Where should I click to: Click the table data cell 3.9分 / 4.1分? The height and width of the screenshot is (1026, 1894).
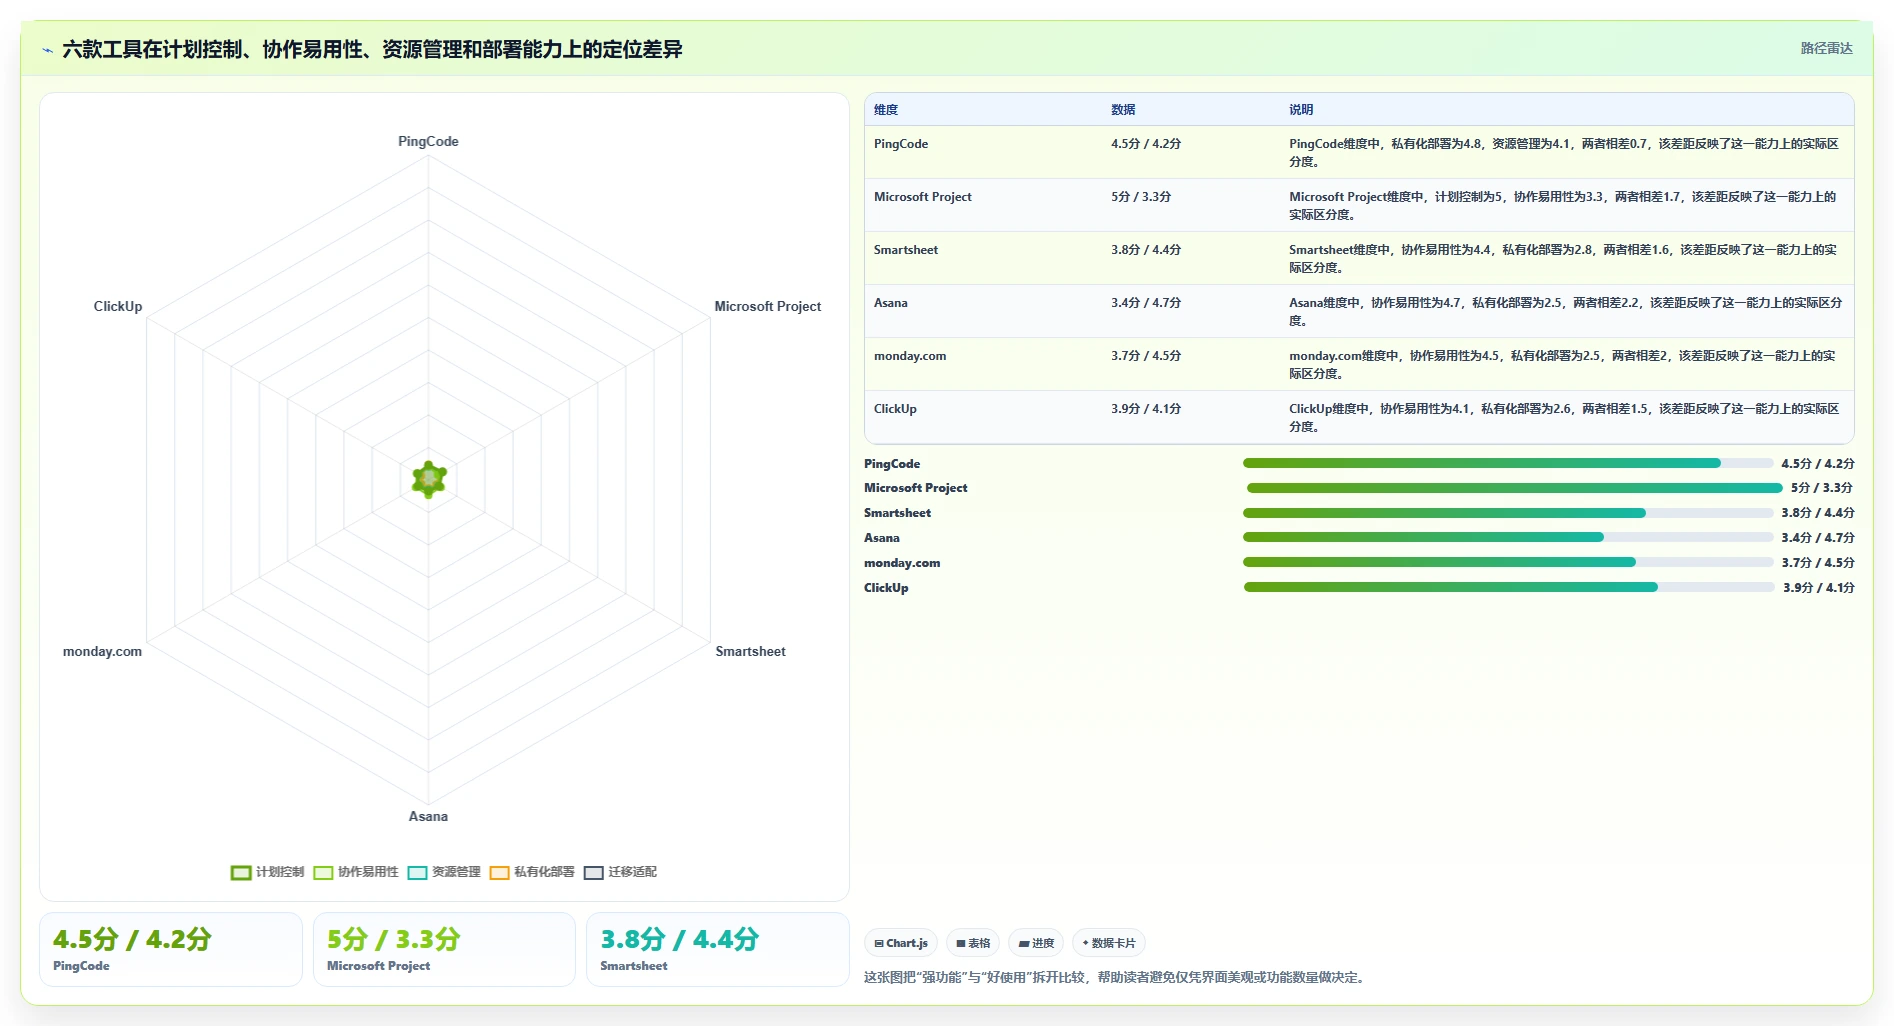click(1146, 409)
